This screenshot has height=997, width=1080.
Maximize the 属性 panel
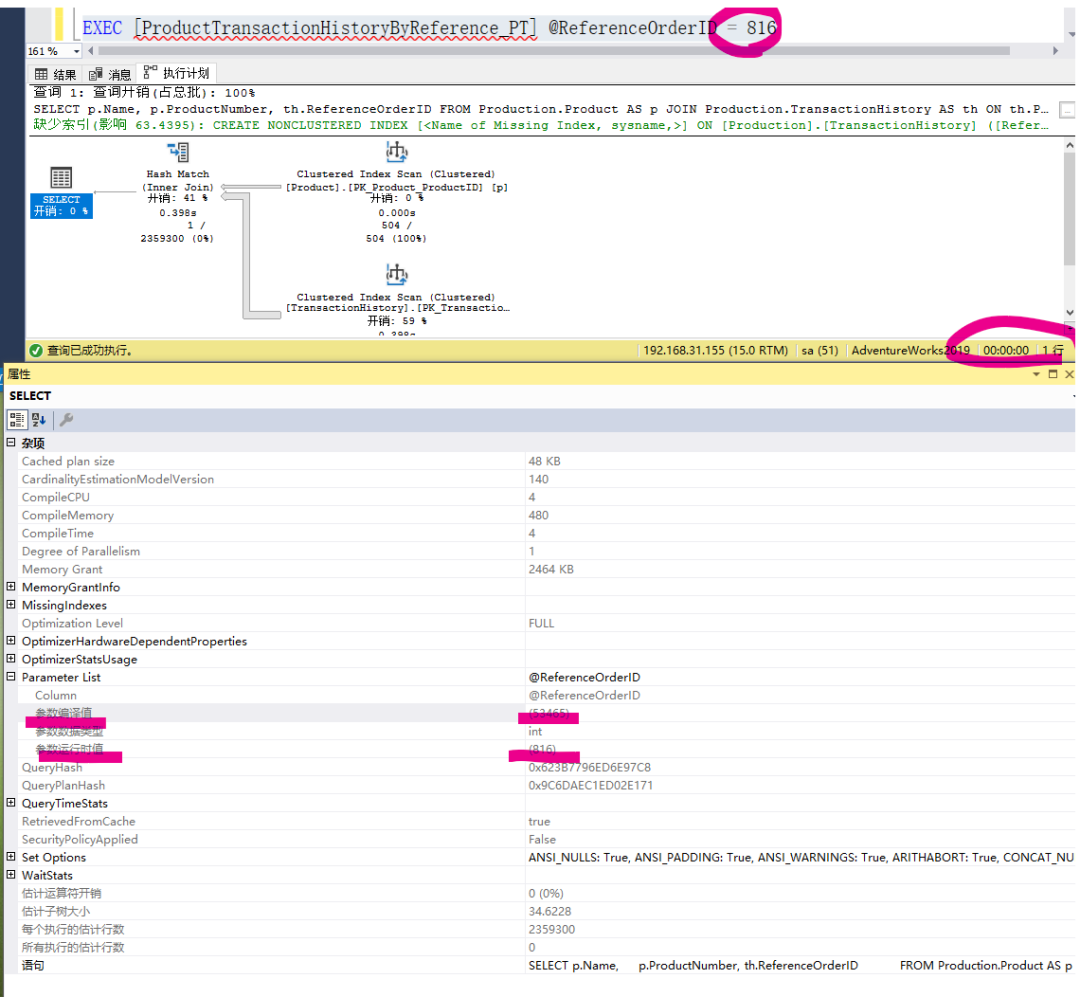click(x=1052, y=374)
